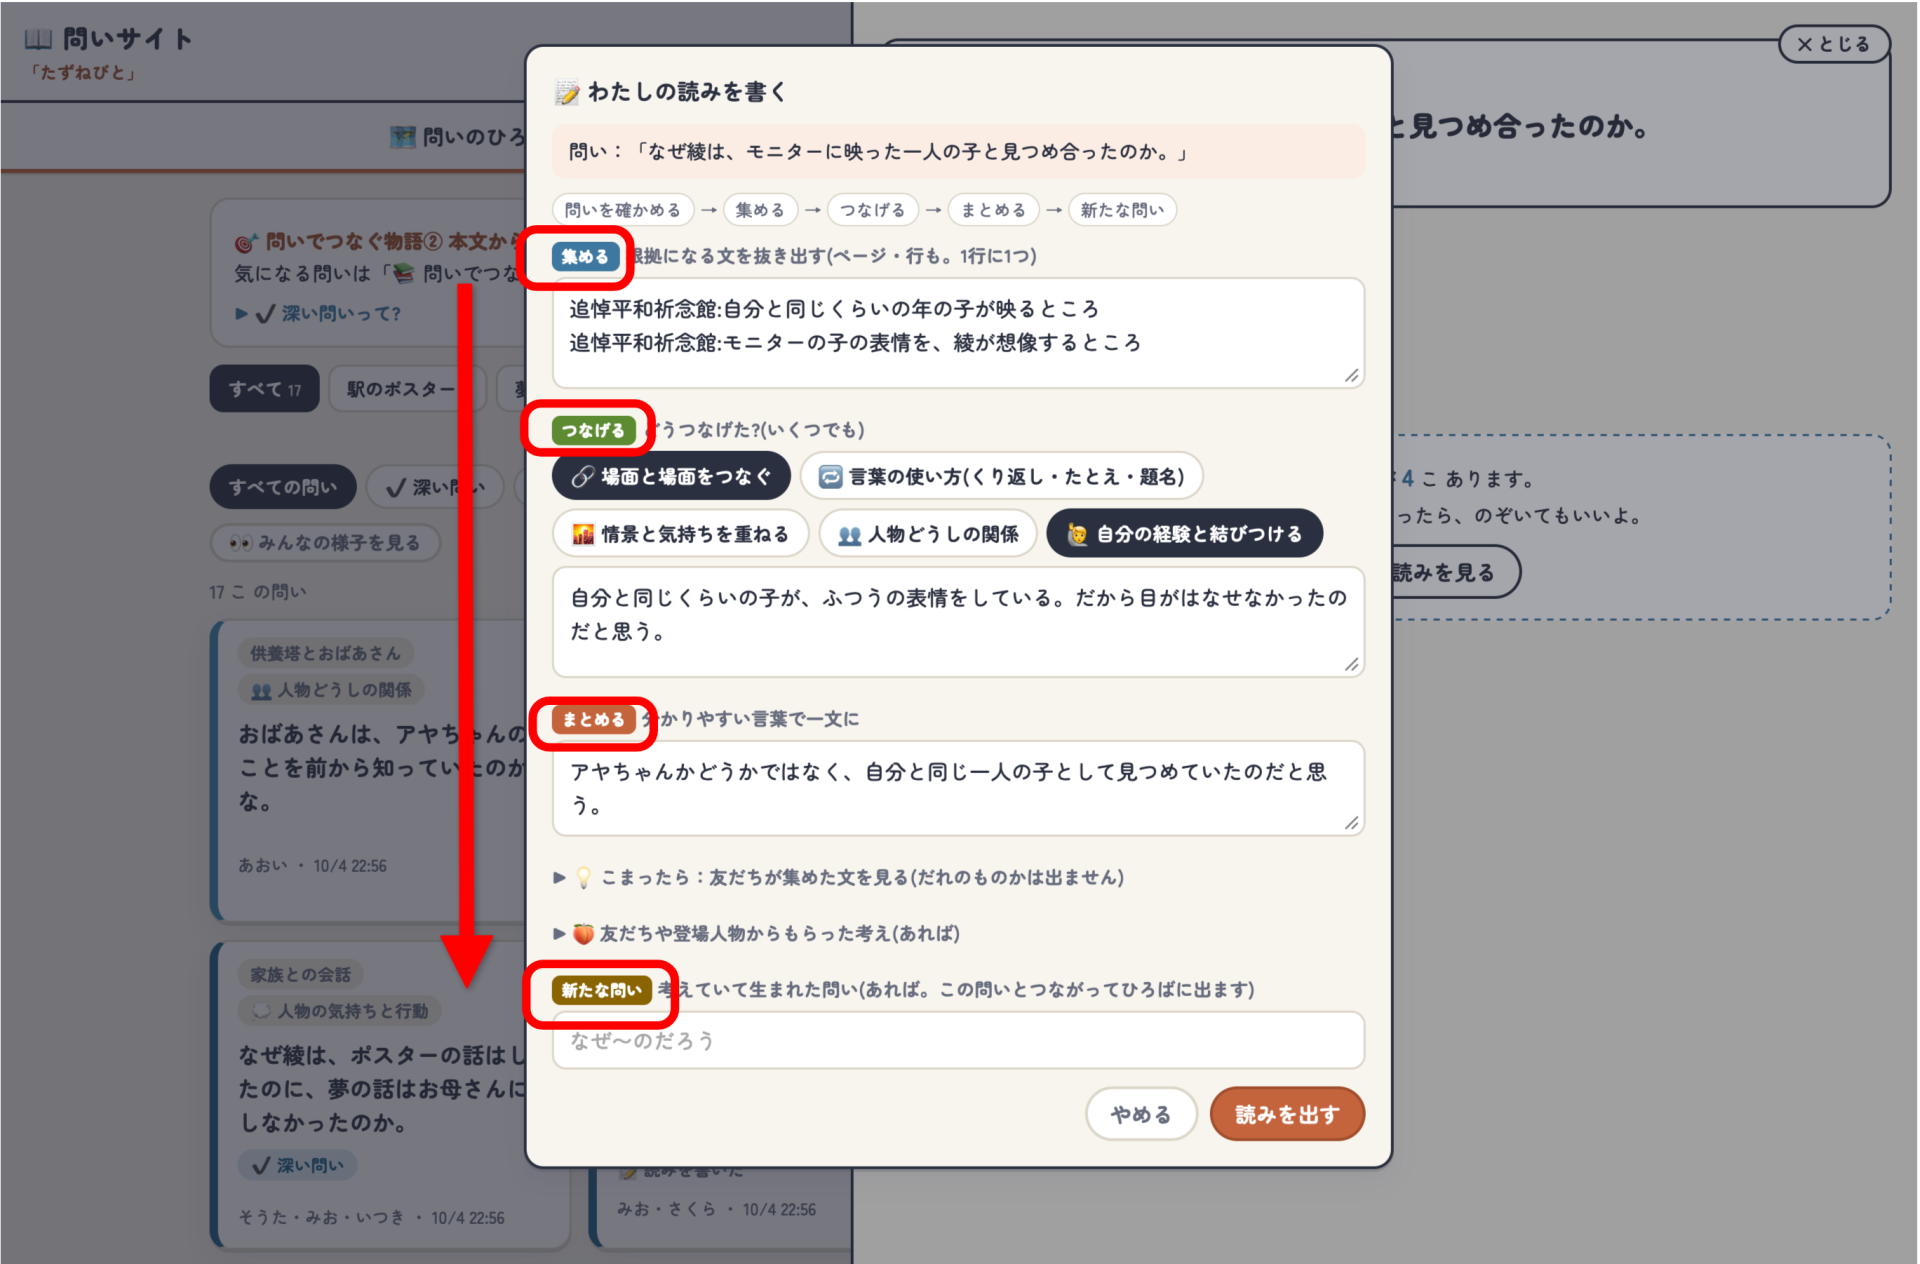
Task: Click the eyes icon on みんなの様子を見る
Action: point(240,543)
